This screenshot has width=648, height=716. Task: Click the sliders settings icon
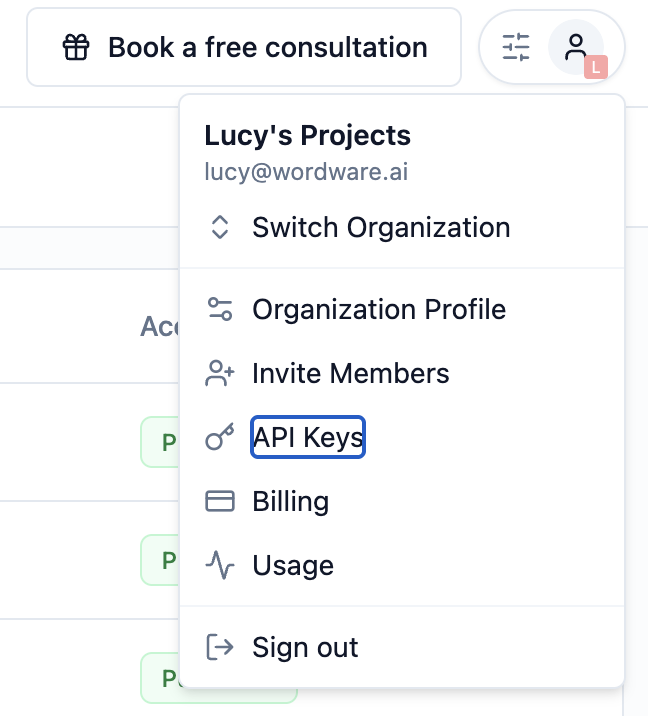tap(516, 47)
